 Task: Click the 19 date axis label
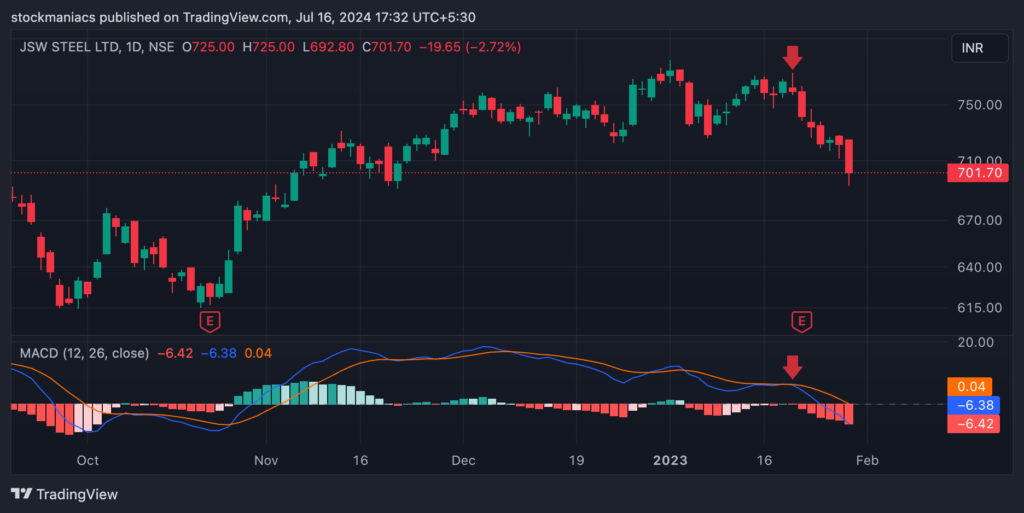tap(576, 460)
